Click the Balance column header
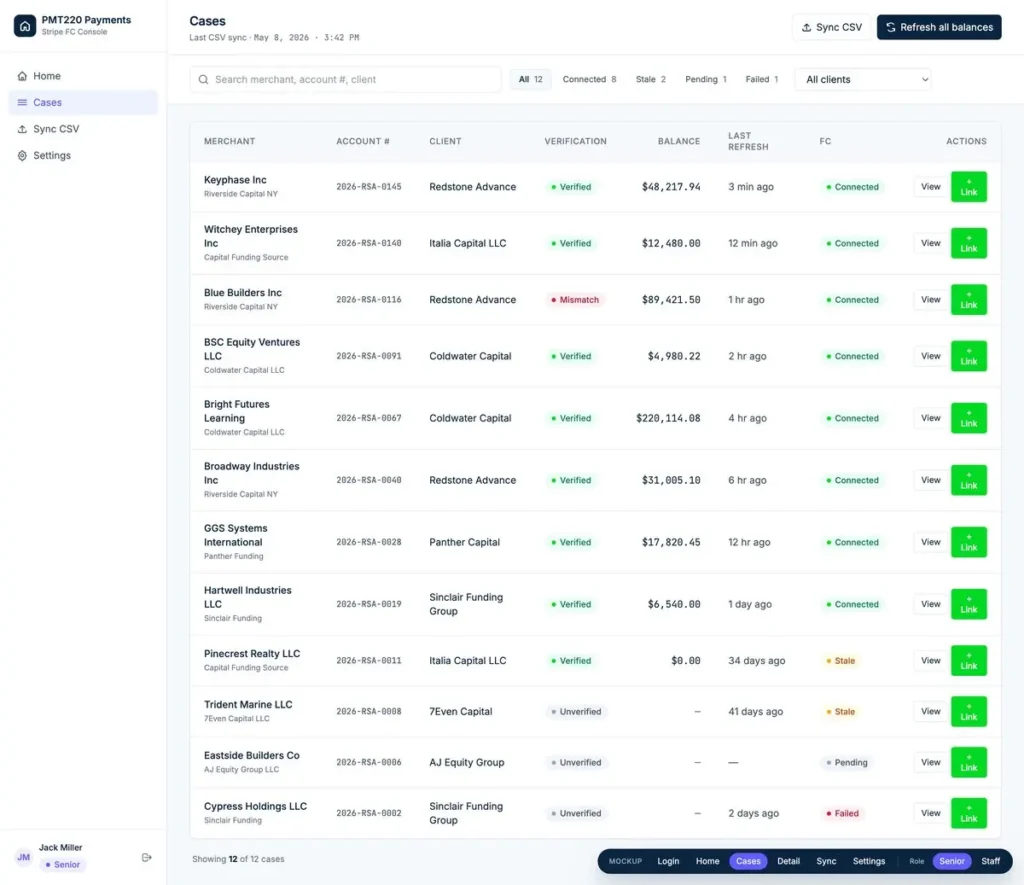 tap(679, 141)
